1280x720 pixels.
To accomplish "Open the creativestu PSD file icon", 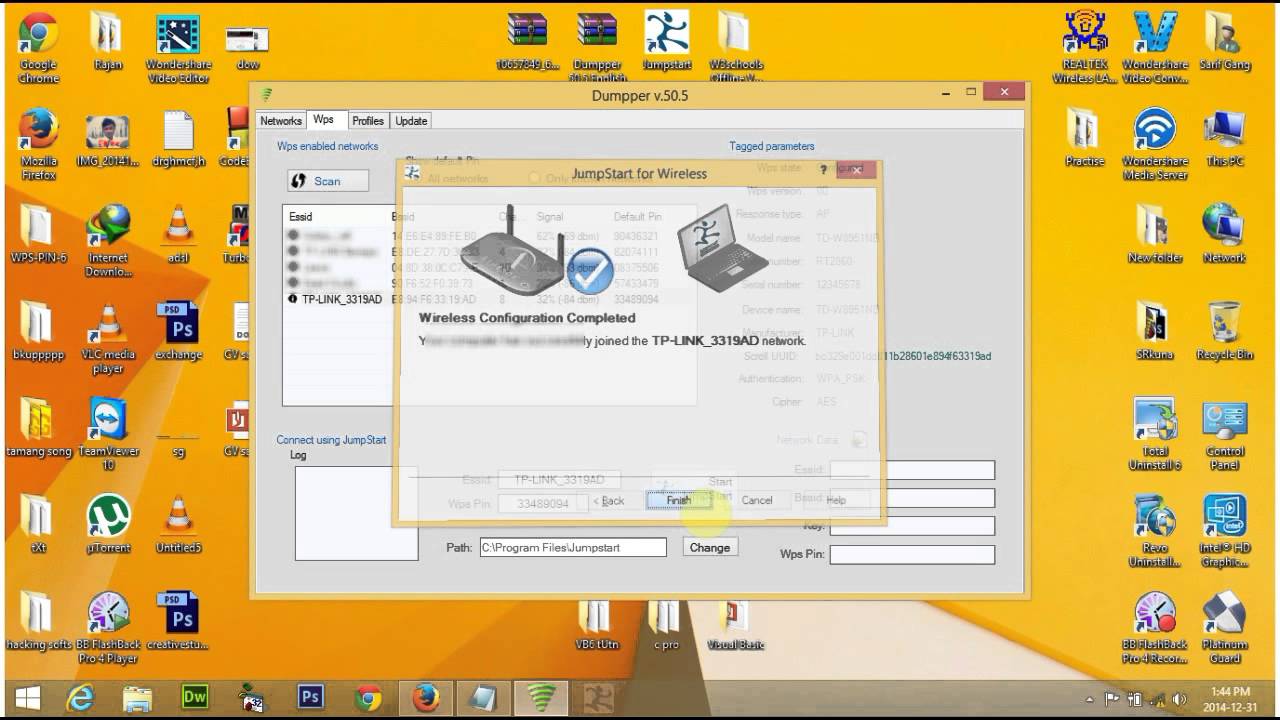I will (178, 622).
